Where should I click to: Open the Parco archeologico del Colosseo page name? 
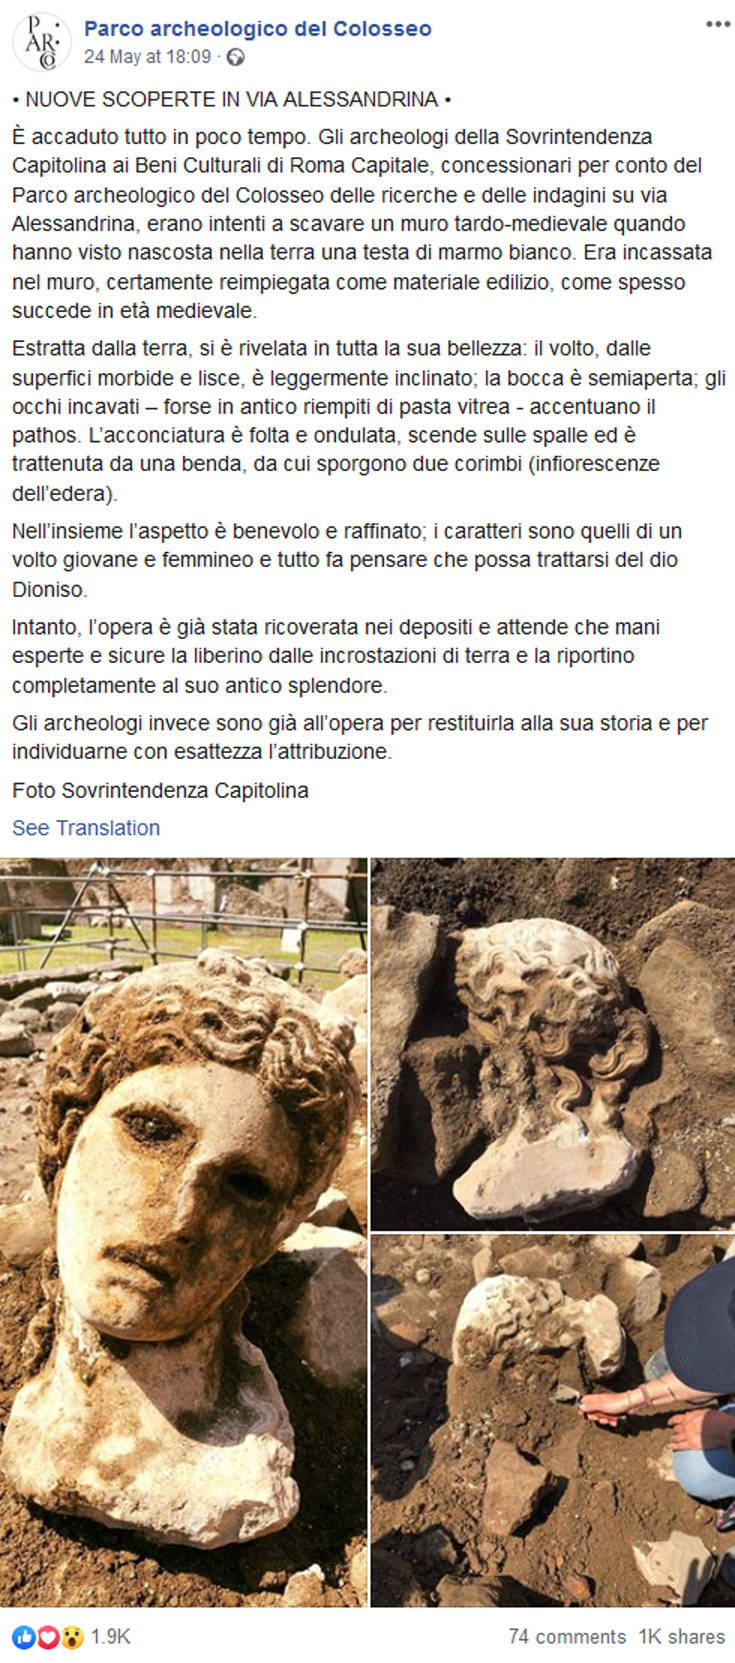tap(258, 29)
